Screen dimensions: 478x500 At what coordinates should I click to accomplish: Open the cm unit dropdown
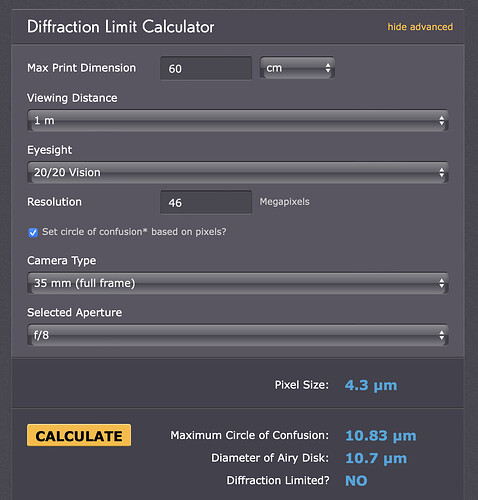tap(297, 68)
